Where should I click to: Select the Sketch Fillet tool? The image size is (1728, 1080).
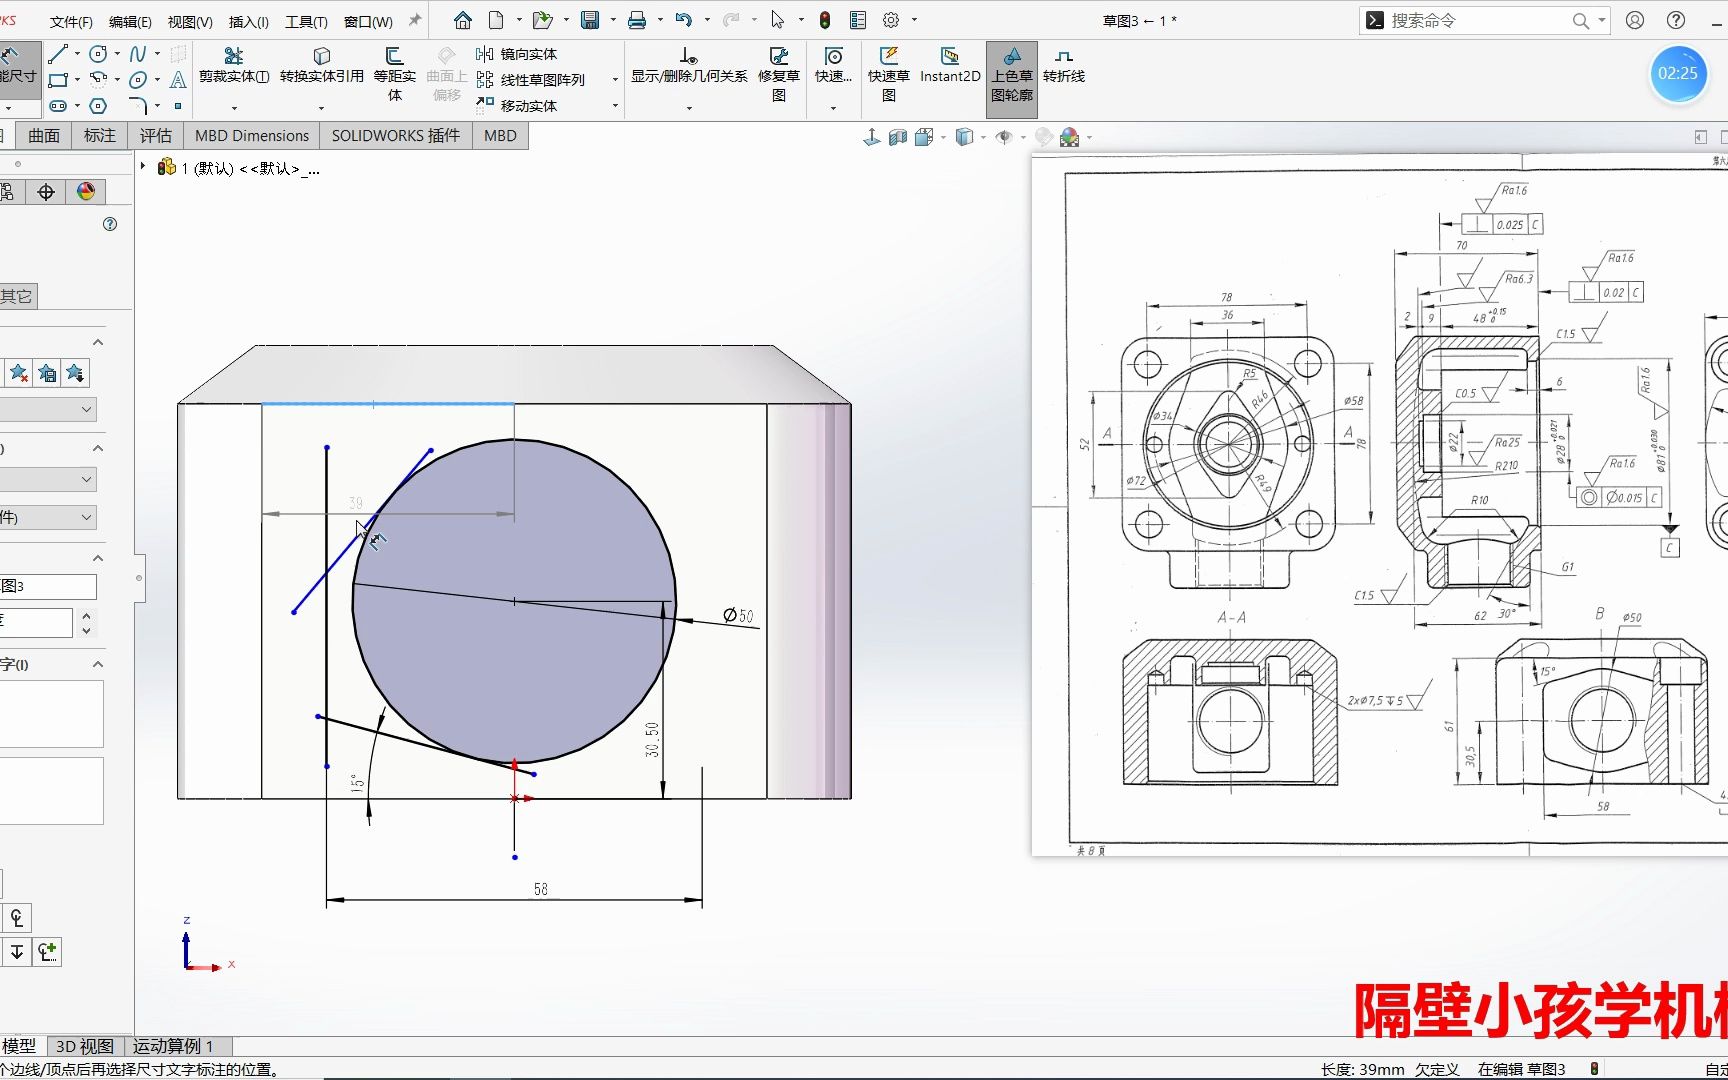click(x=138, y=106)
